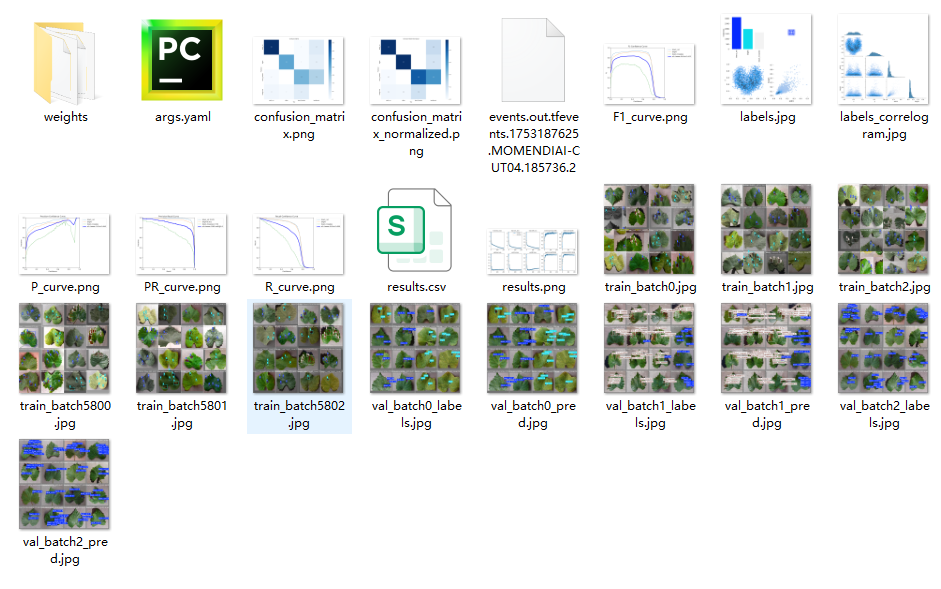941x589 pixels.
Task: Select the val_batch2_pred.jpg thumbnail
Action: coord(64,484)
